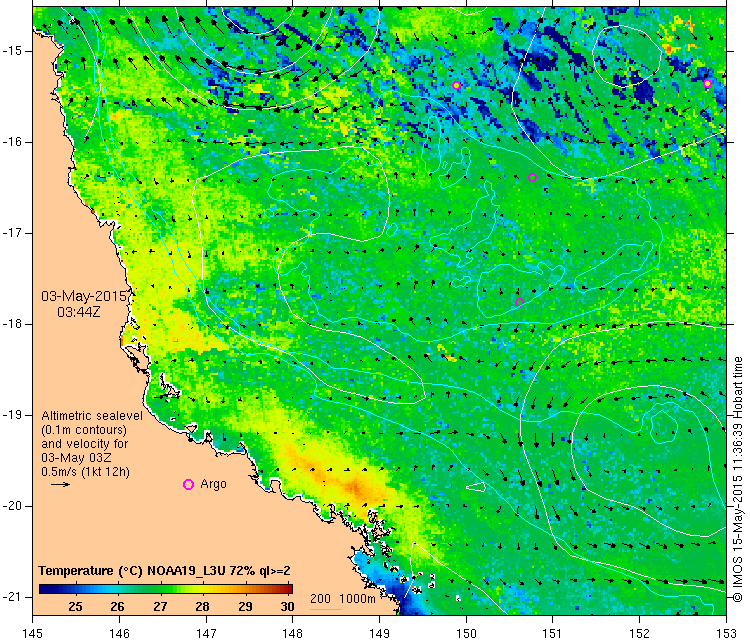Click Argo float marker near 150.8°E, 16.4°S
This screenshot has width=750, height=640.
point(532,177)
